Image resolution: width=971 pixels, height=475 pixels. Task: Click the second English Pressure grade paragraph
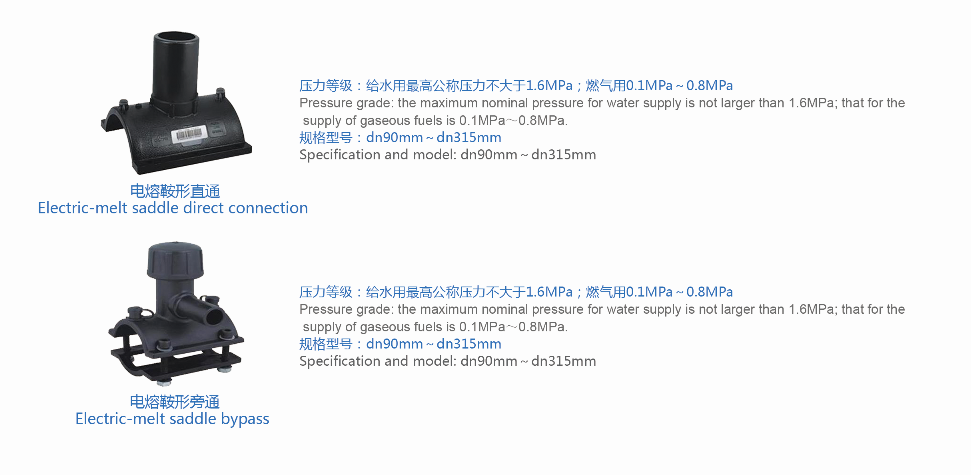pyautogui.click(x=602, y=318)
